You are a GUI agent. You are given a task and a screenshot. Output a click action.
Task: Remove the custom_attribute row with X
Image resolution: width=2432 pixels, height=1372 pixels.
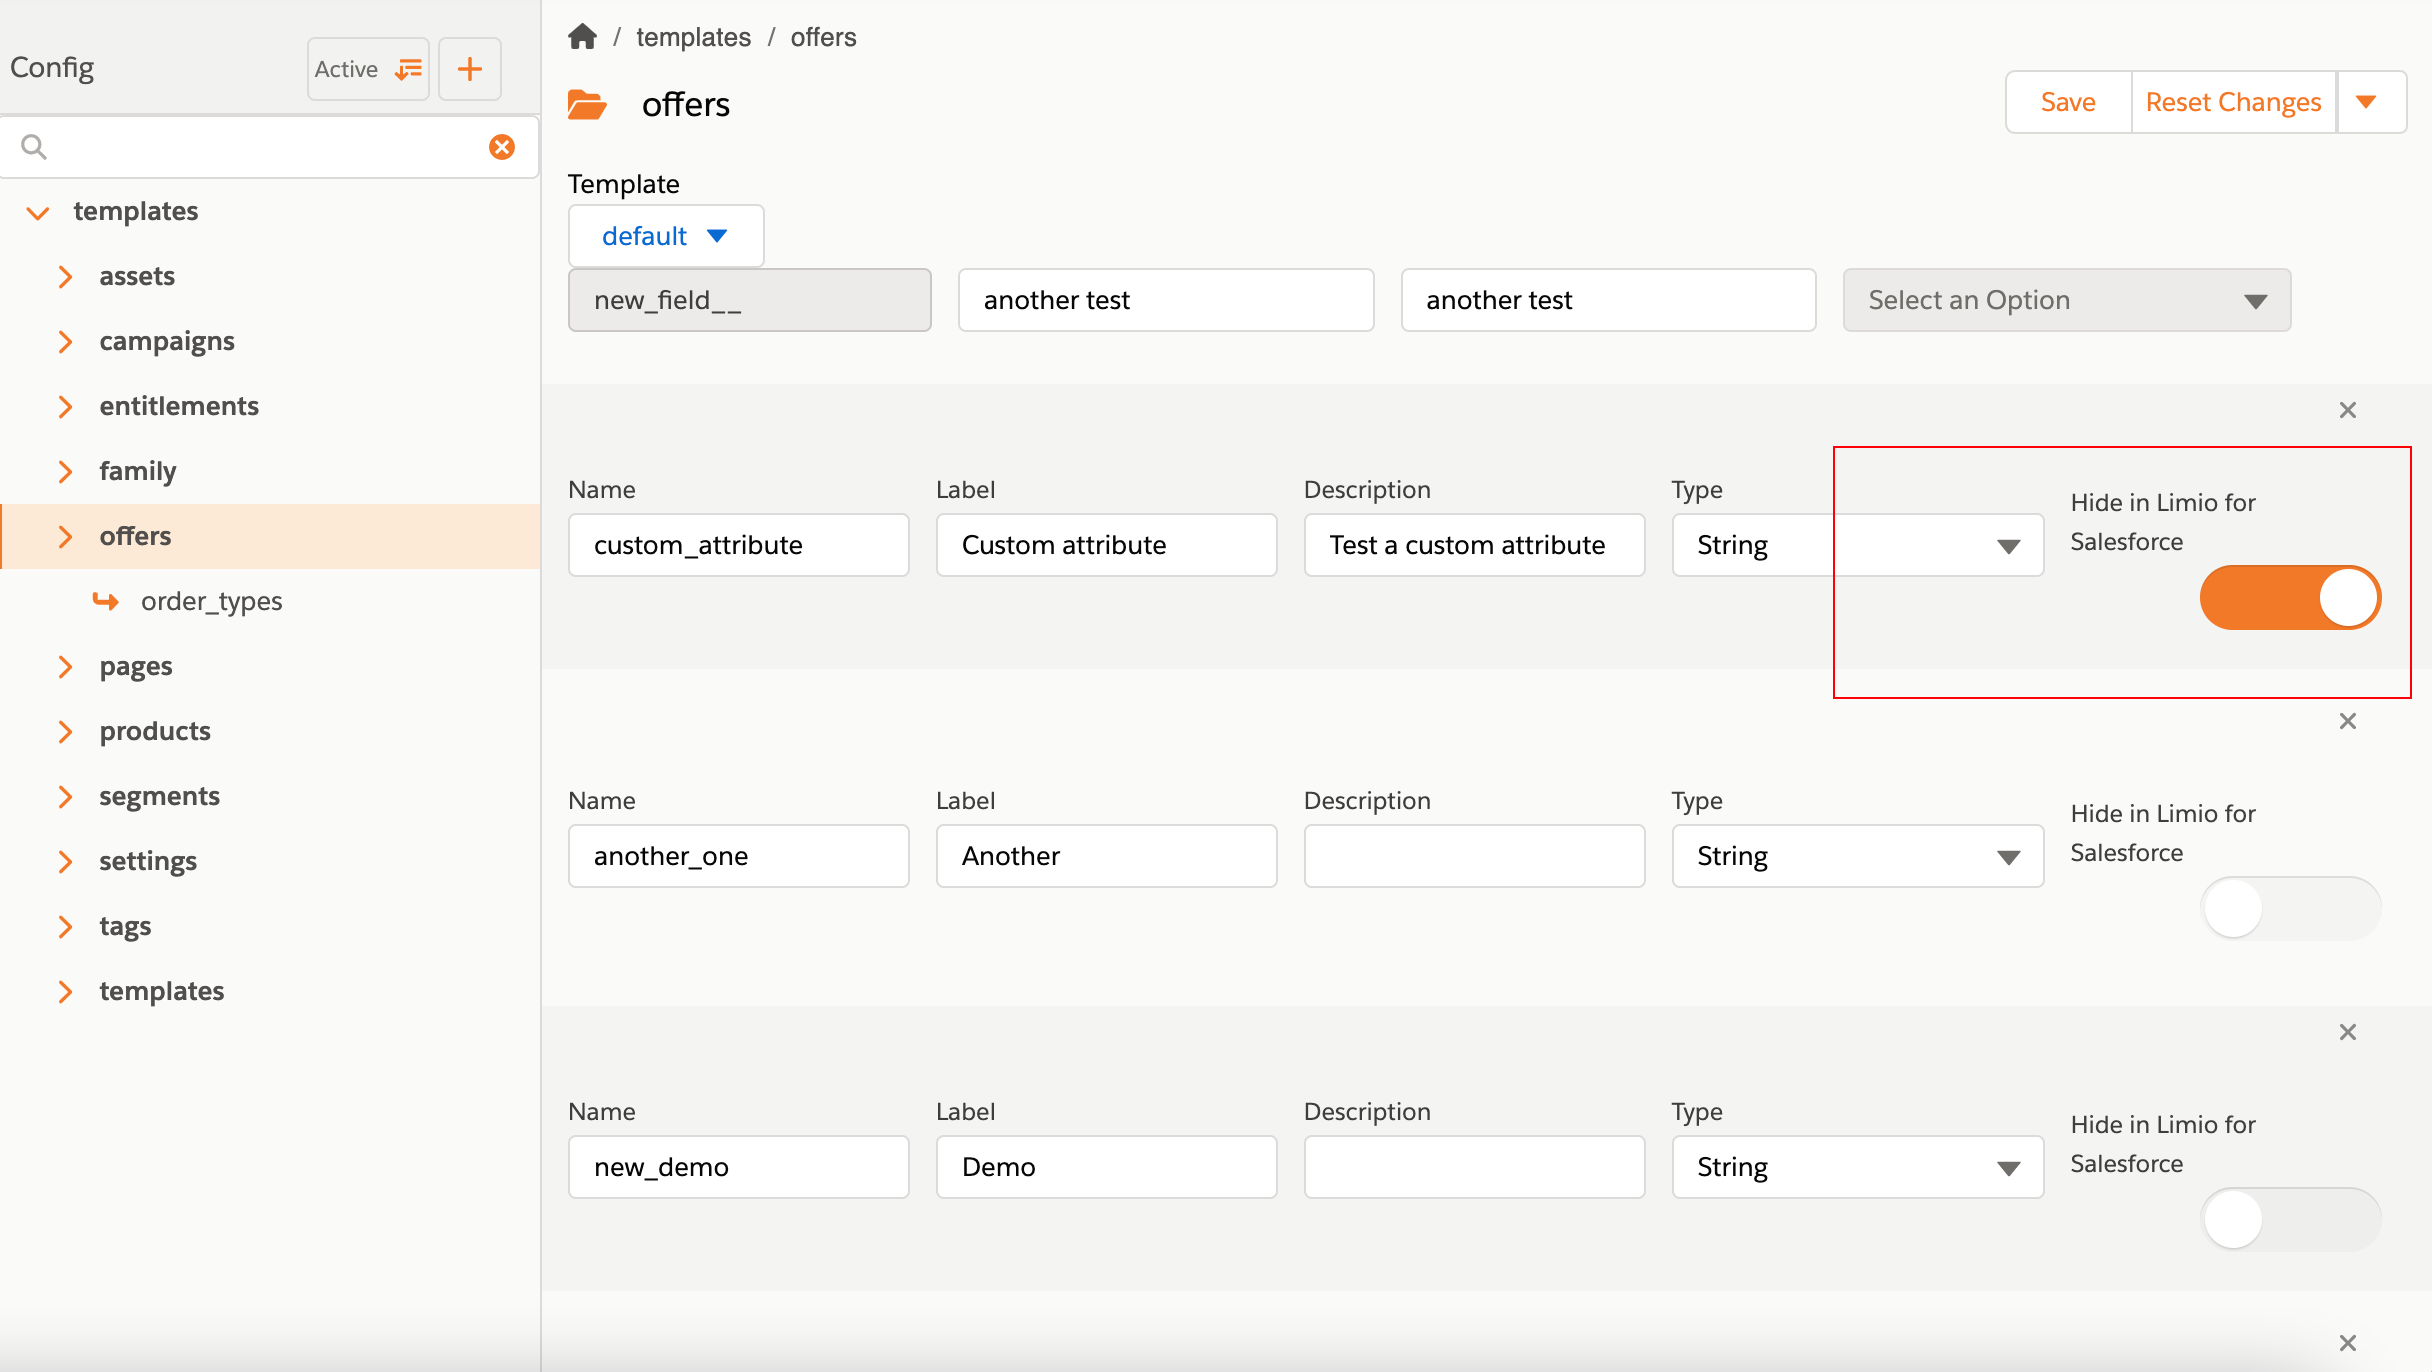pos(2348,410)
